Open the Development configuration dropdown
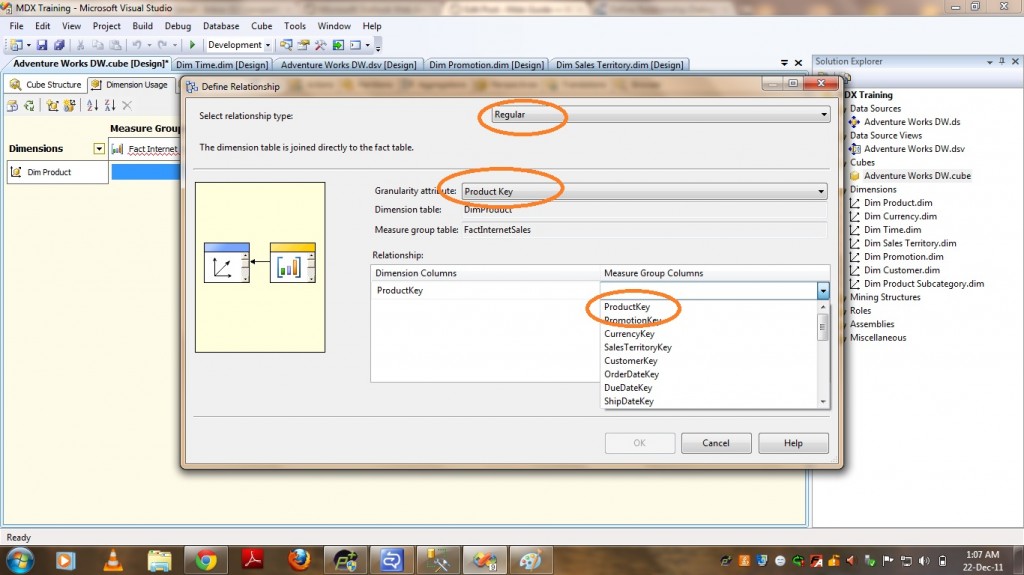Viewport: 1024px width, 575px height. [x=240, y=45]
